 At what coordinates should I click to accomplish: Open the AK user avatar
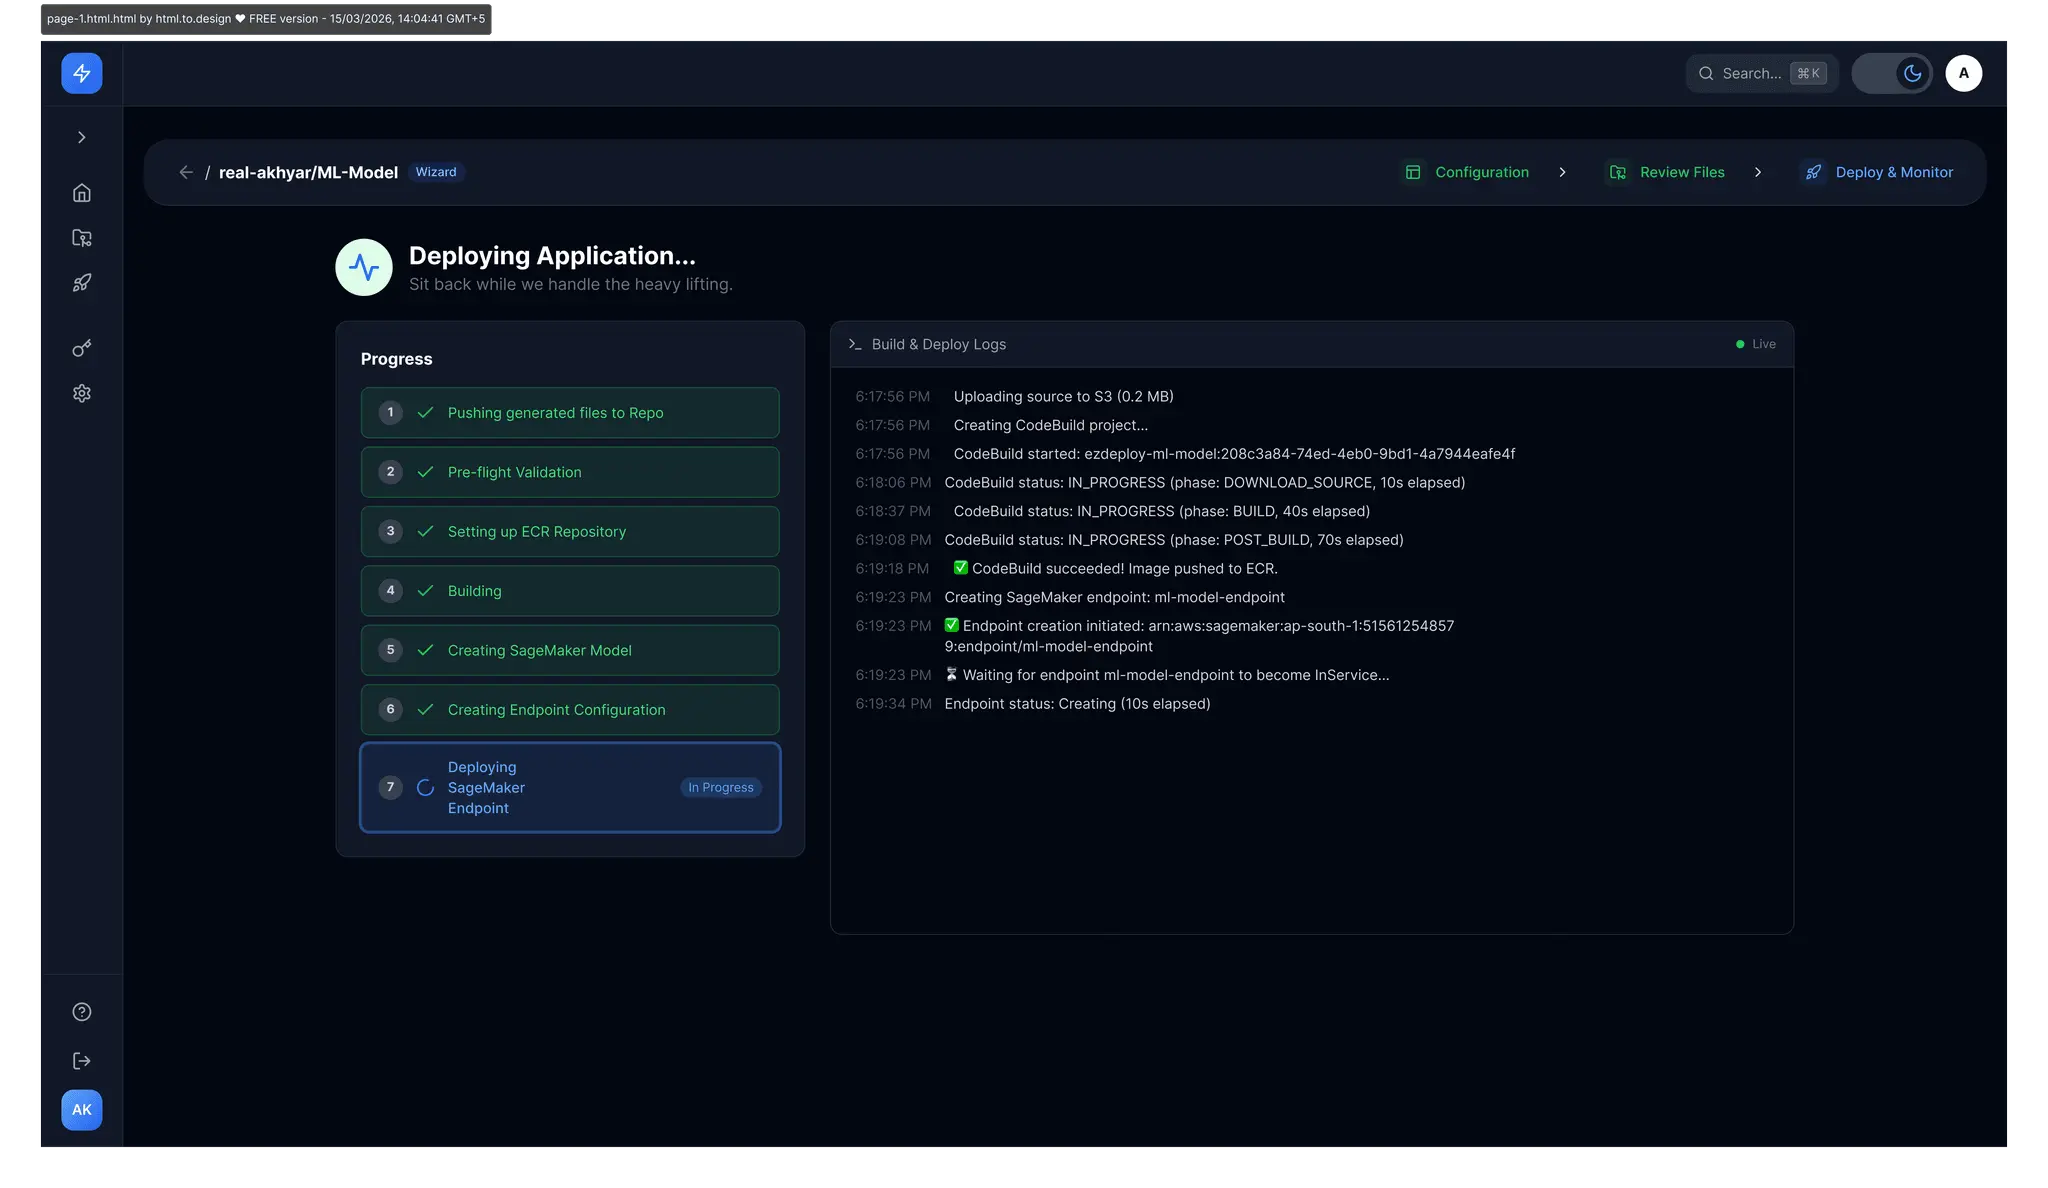[82, 1110]
